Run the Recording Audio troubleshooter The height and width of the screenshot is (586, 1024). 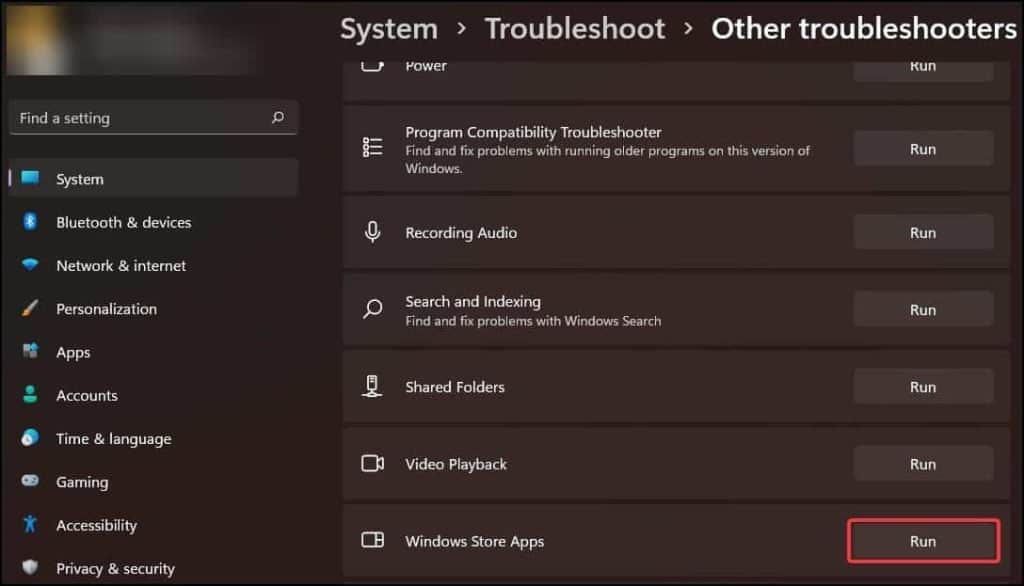point(922,231)
